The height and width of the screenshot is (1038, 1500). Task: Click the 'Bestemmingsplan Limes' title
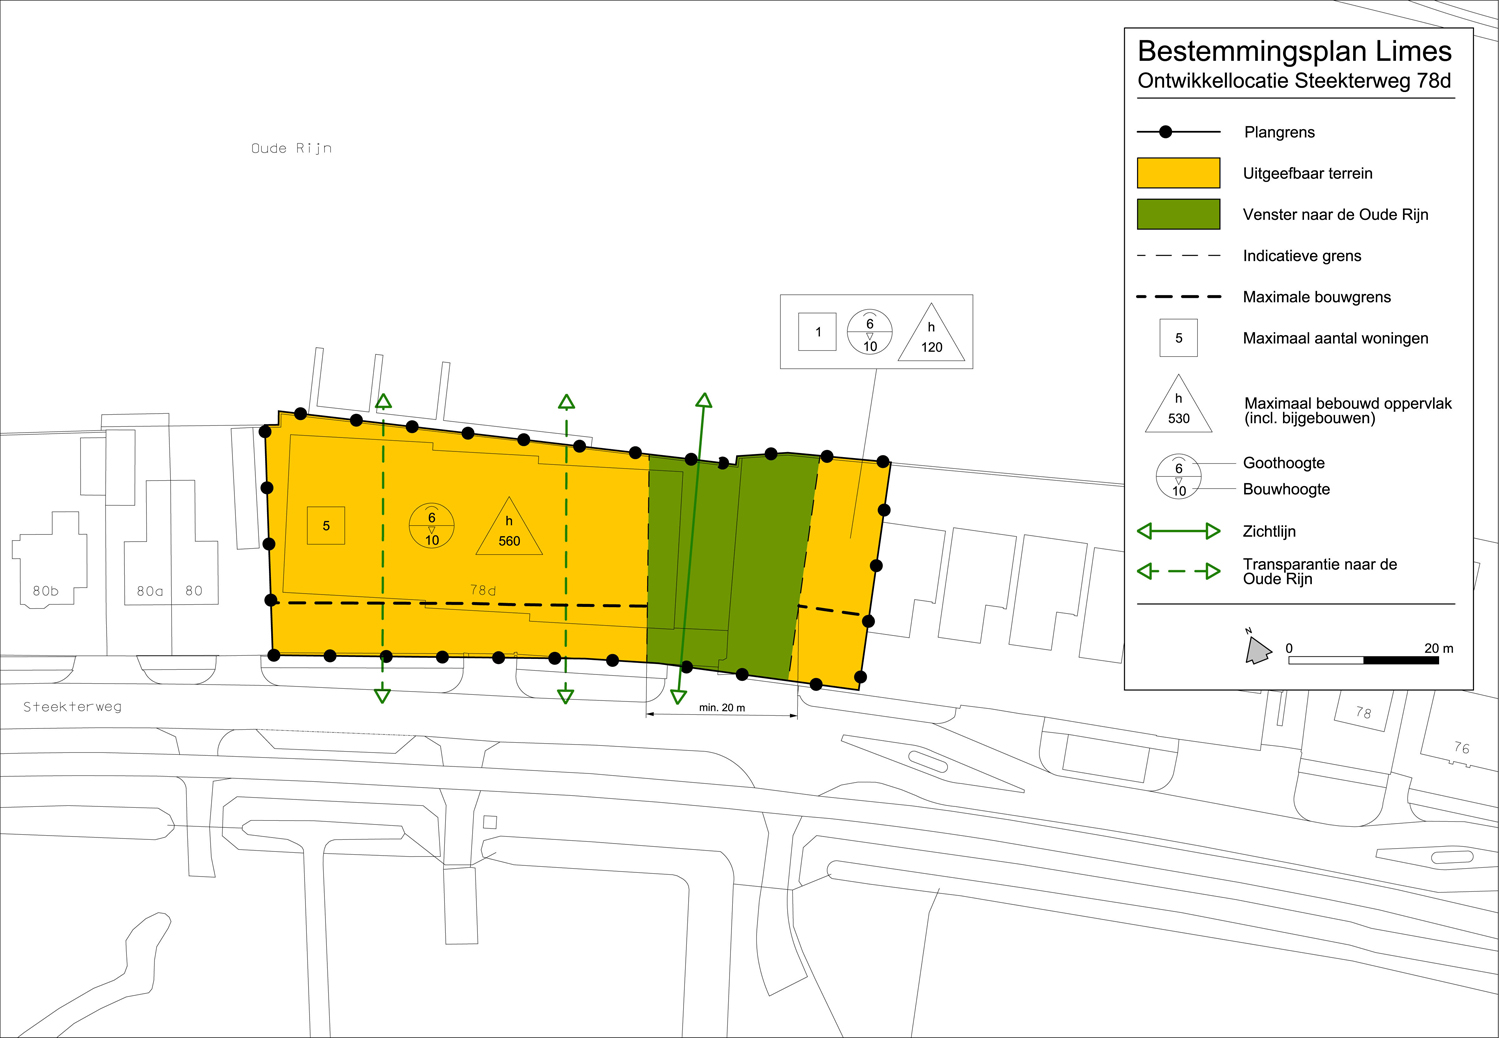tap(1294, 51)
